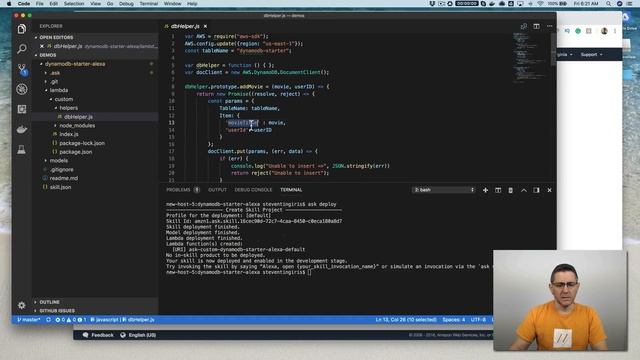Click the Spaces: 4 indentation setting
Viewport: 640px width, 360px height.
453,320
